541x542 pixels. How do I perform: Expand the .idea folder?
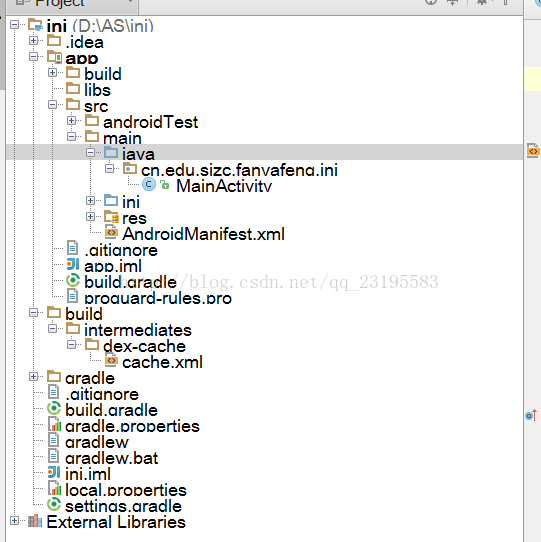click(x=34, y=40)
